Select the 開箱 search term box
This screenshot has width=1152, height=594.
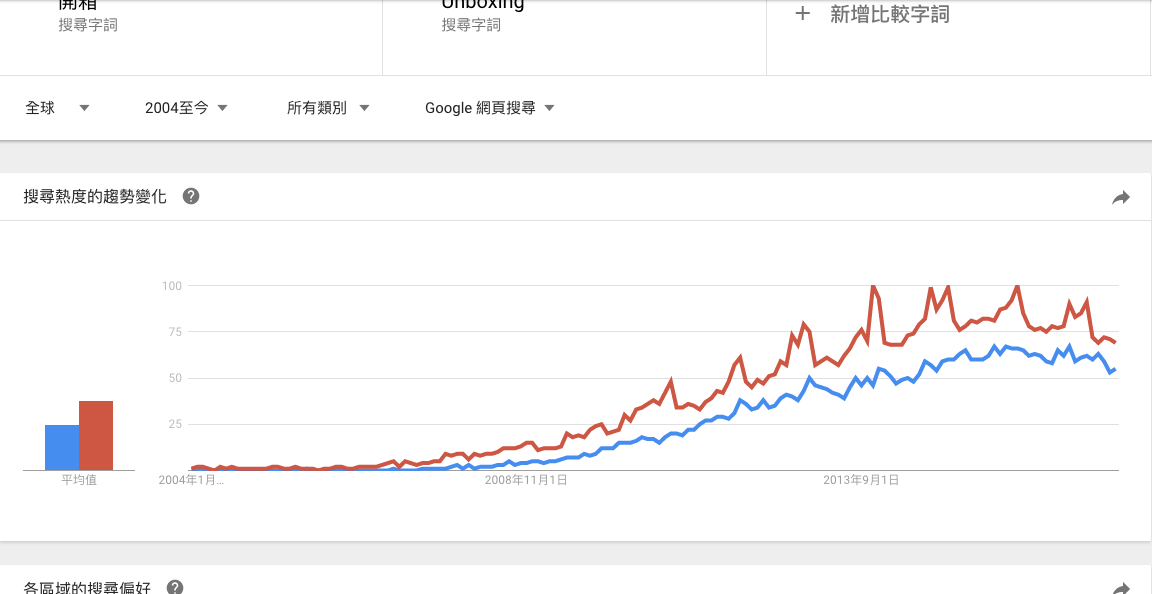click(191, 37)
